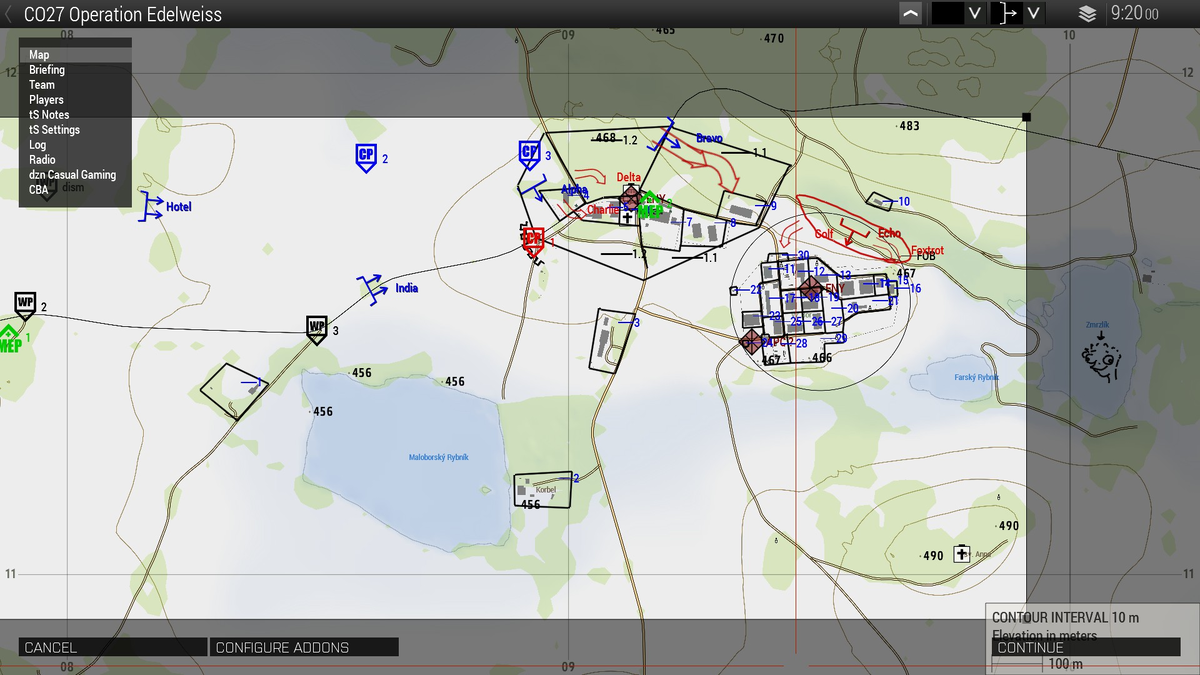Open the Players menu item
This screenshot has height=675, width=1200.
(75, 100)
